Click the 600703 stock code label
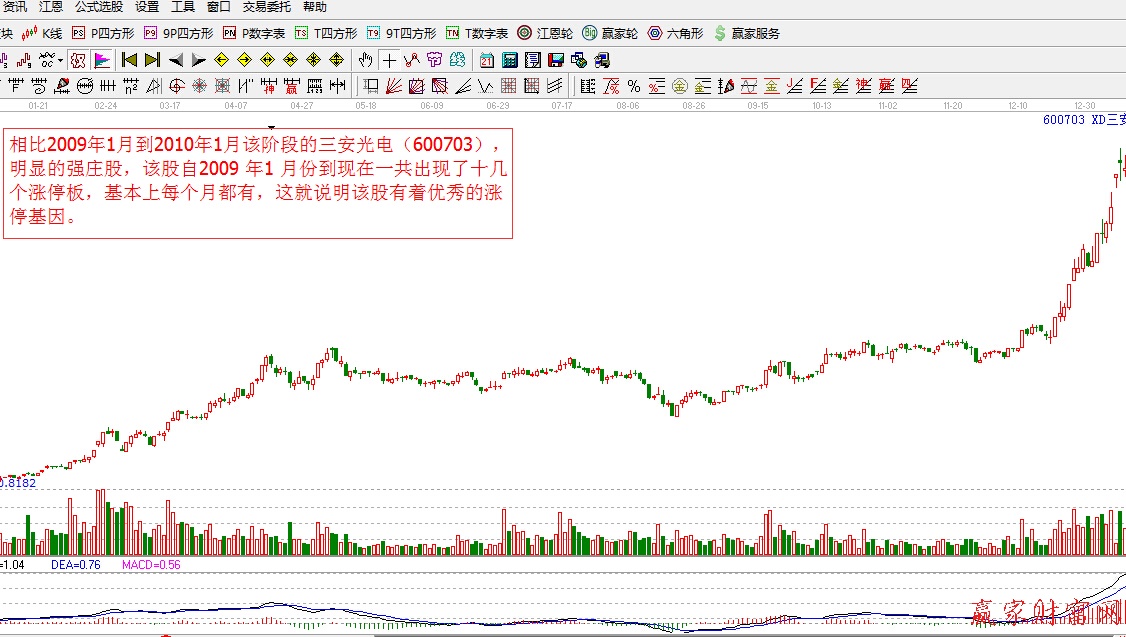This screenshot has width=1126, height=637. tap(1063, 120)
